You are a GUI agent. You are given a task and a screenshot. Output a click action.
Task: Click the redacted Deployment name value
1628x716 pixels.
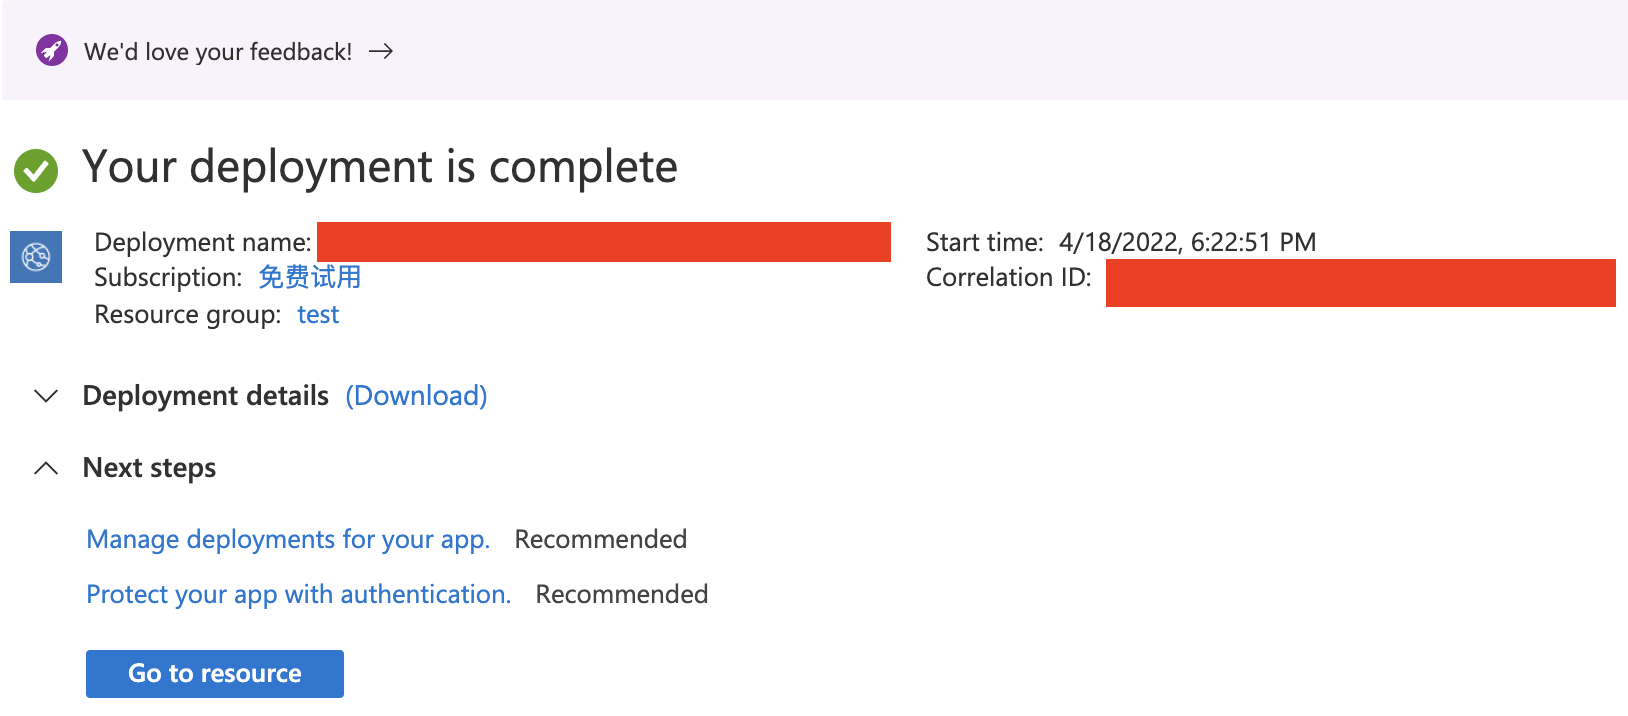603,242
